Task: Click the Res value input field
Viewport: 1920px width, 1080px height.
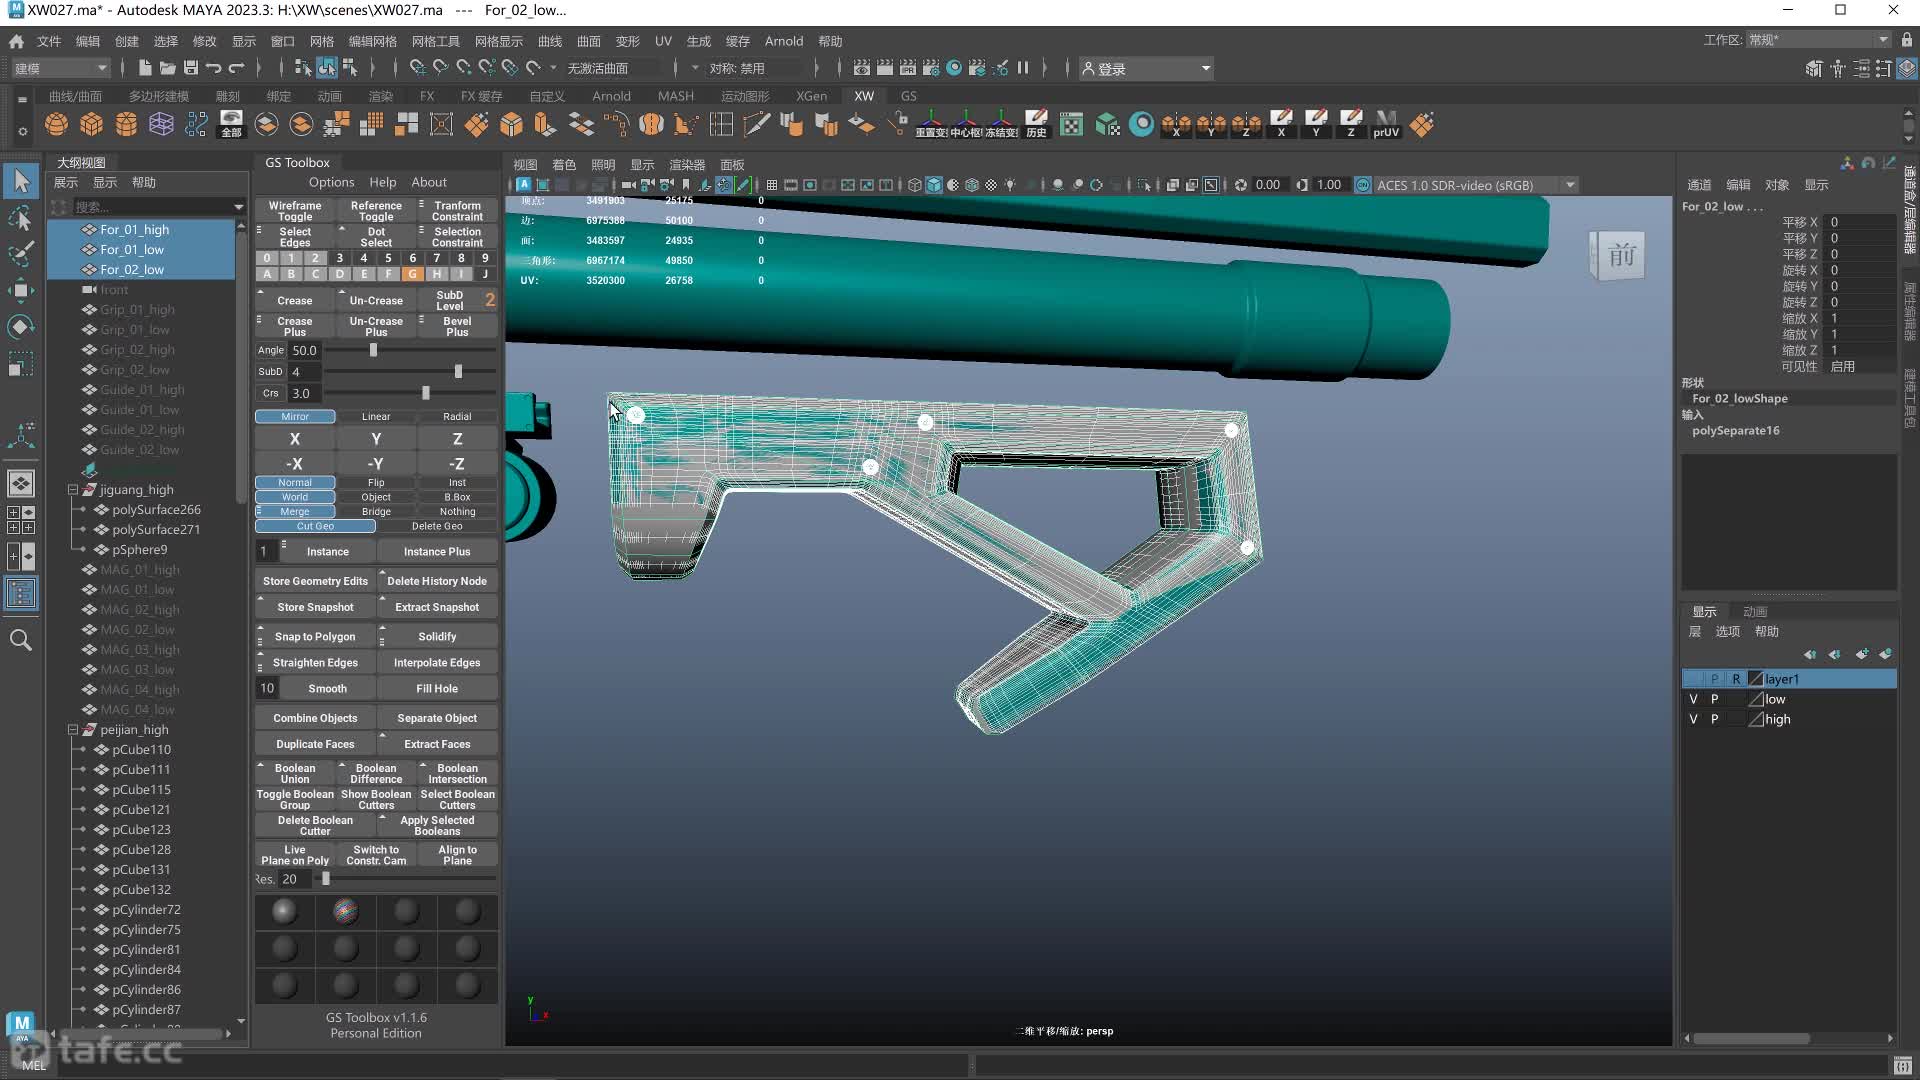Action: (x=296, y=879)
